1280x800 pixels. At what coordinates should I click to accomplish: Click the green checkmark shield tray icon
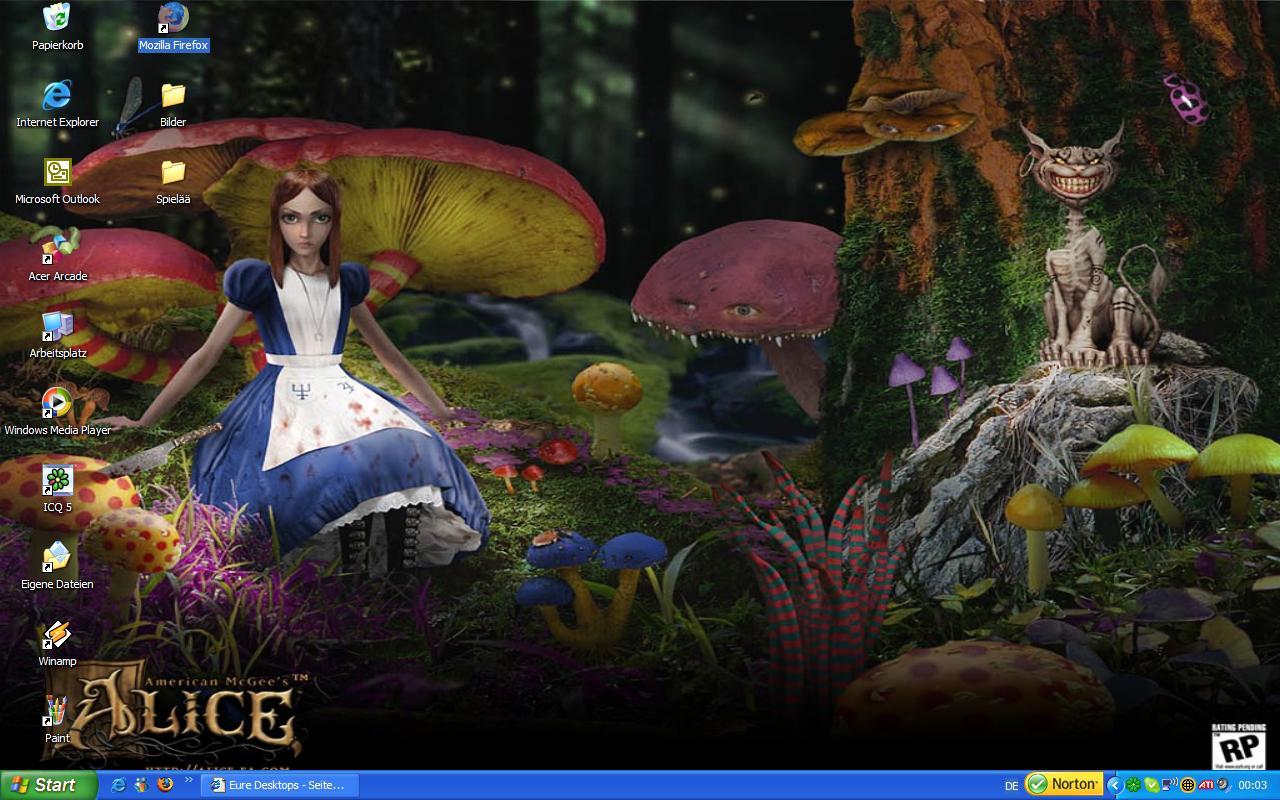(1151, 785)
